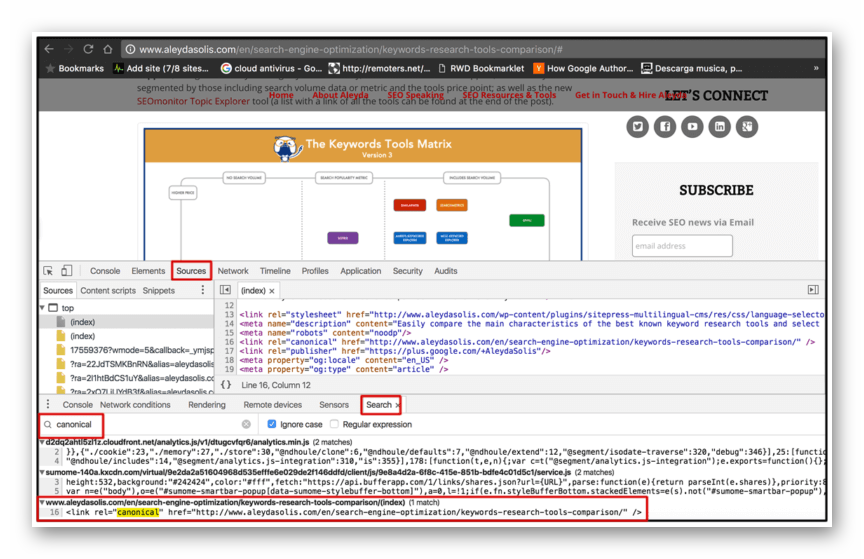Click pretty print braces icon

click(226, 385)
